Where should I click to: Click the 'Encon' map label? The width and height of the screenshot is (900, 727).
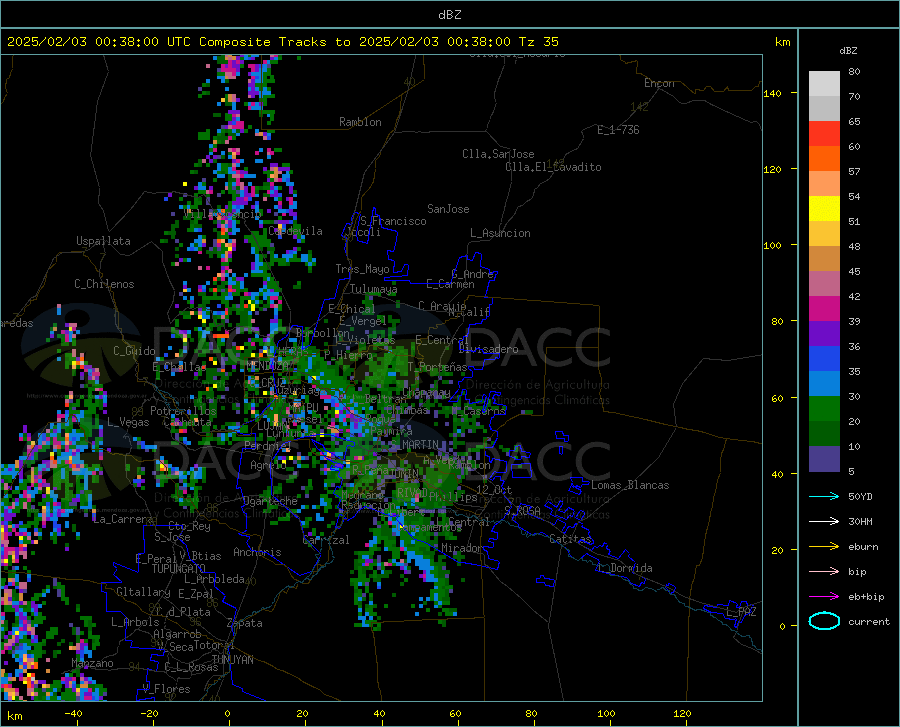(x=660, y=83)
